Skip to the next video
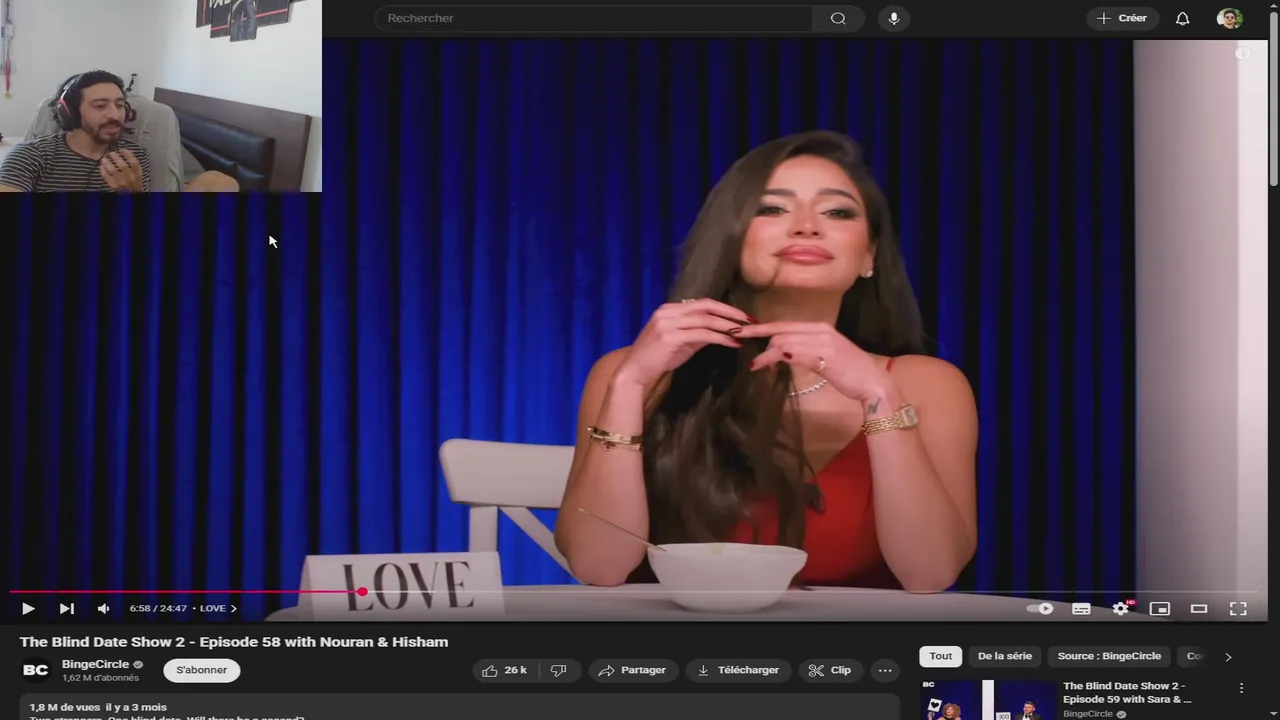The image size is (1280, 720). coord(66,608)
